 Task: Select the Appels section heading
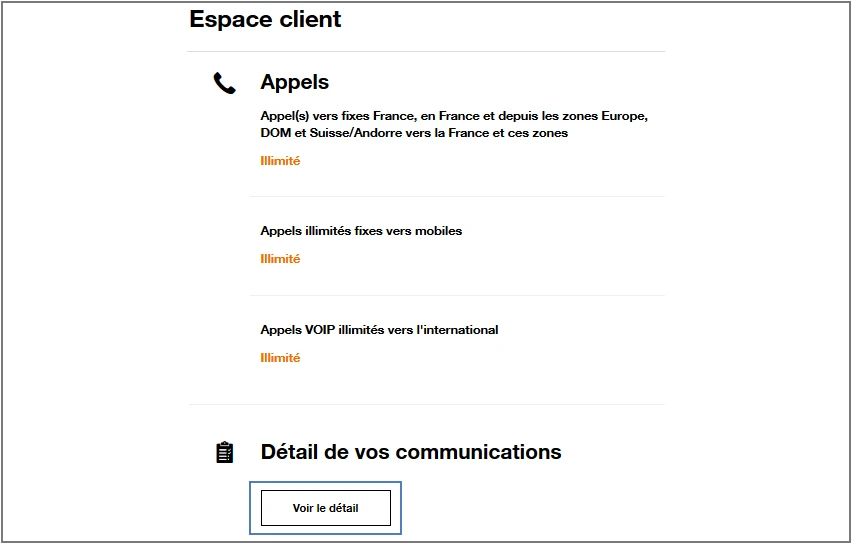point(294,82)
